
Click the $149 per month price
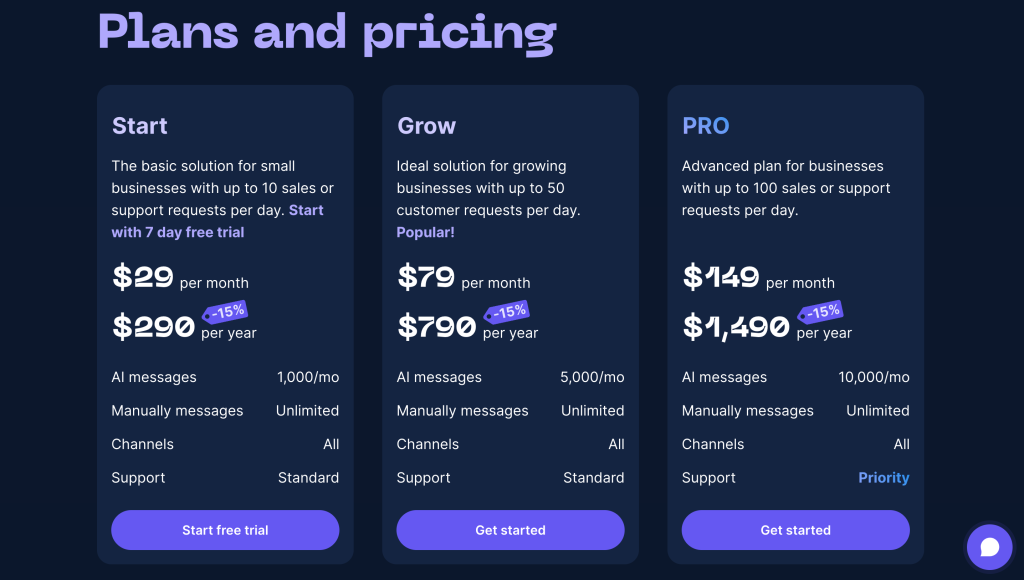(x=721, y=277)
